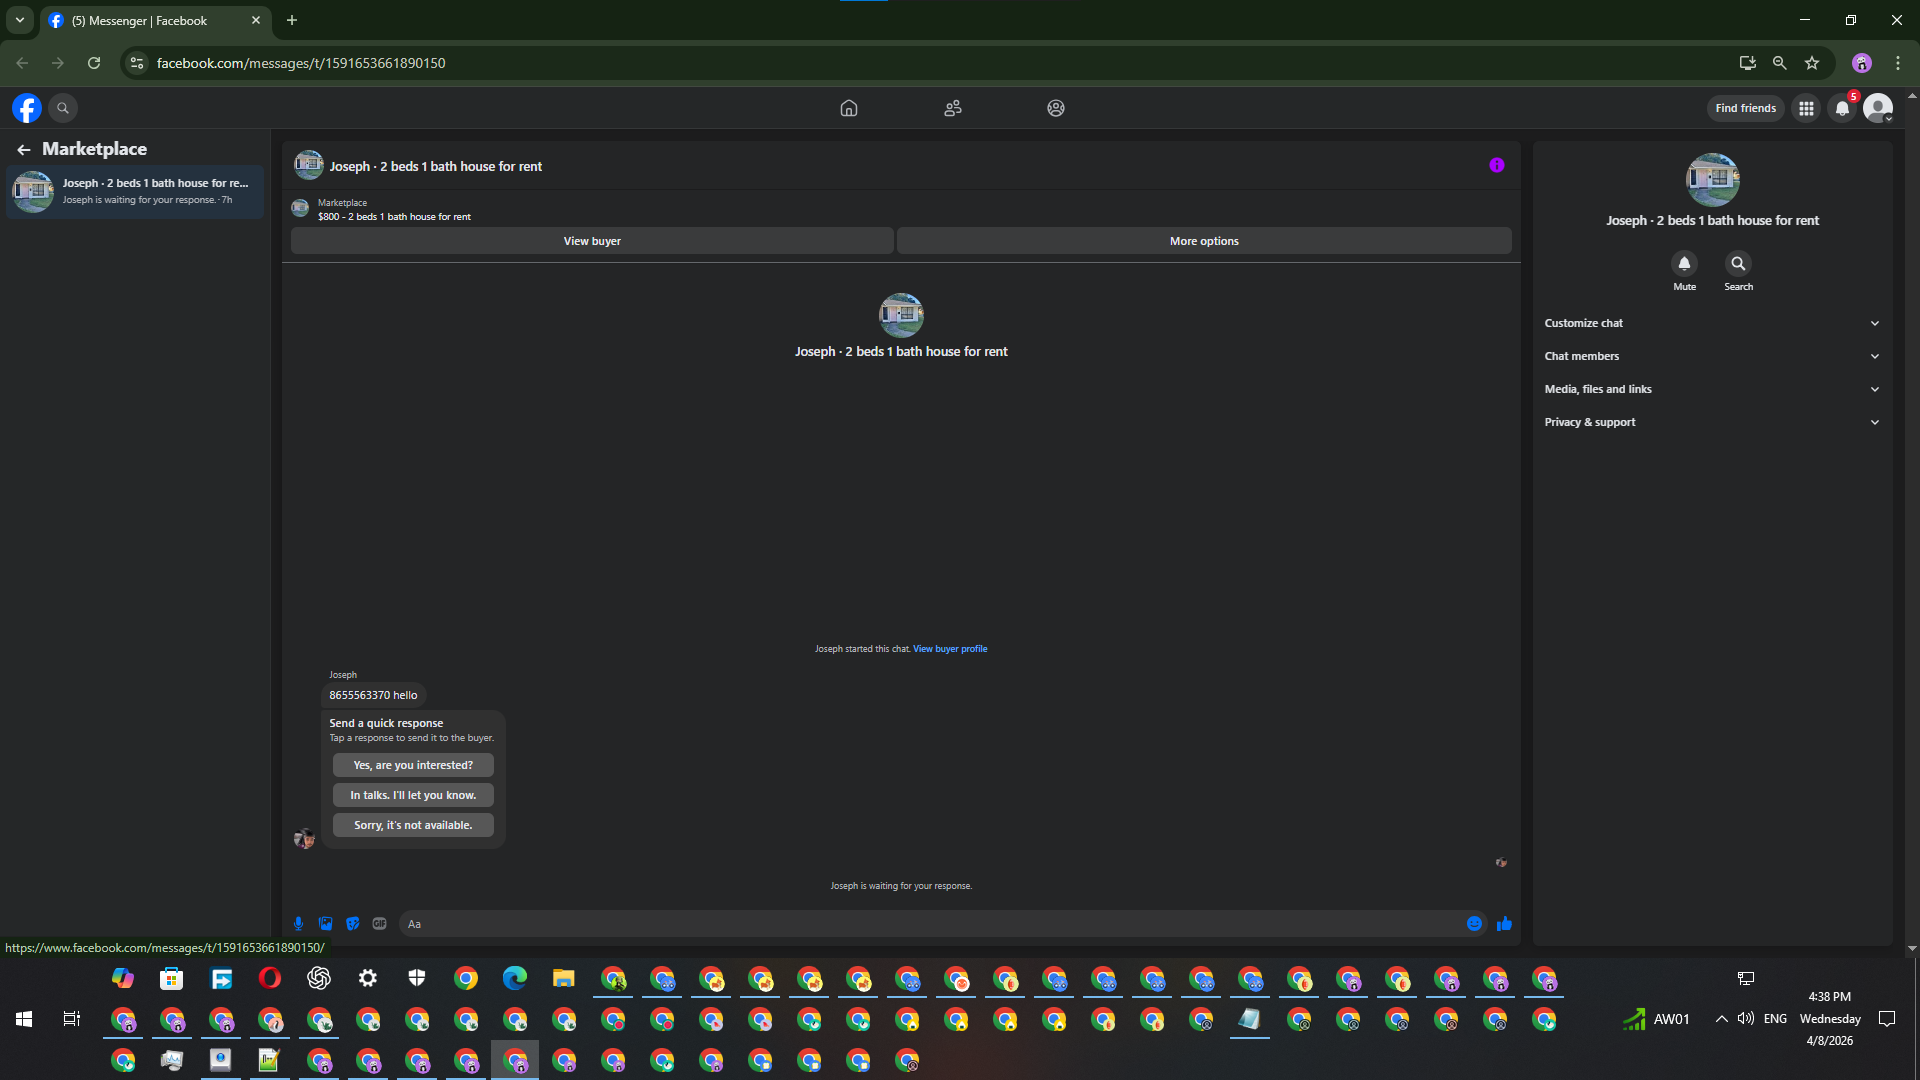Open the sticker picker icon
Image resolution: width=1920 pixels, height=1080 pixels.
pos(352,924)
